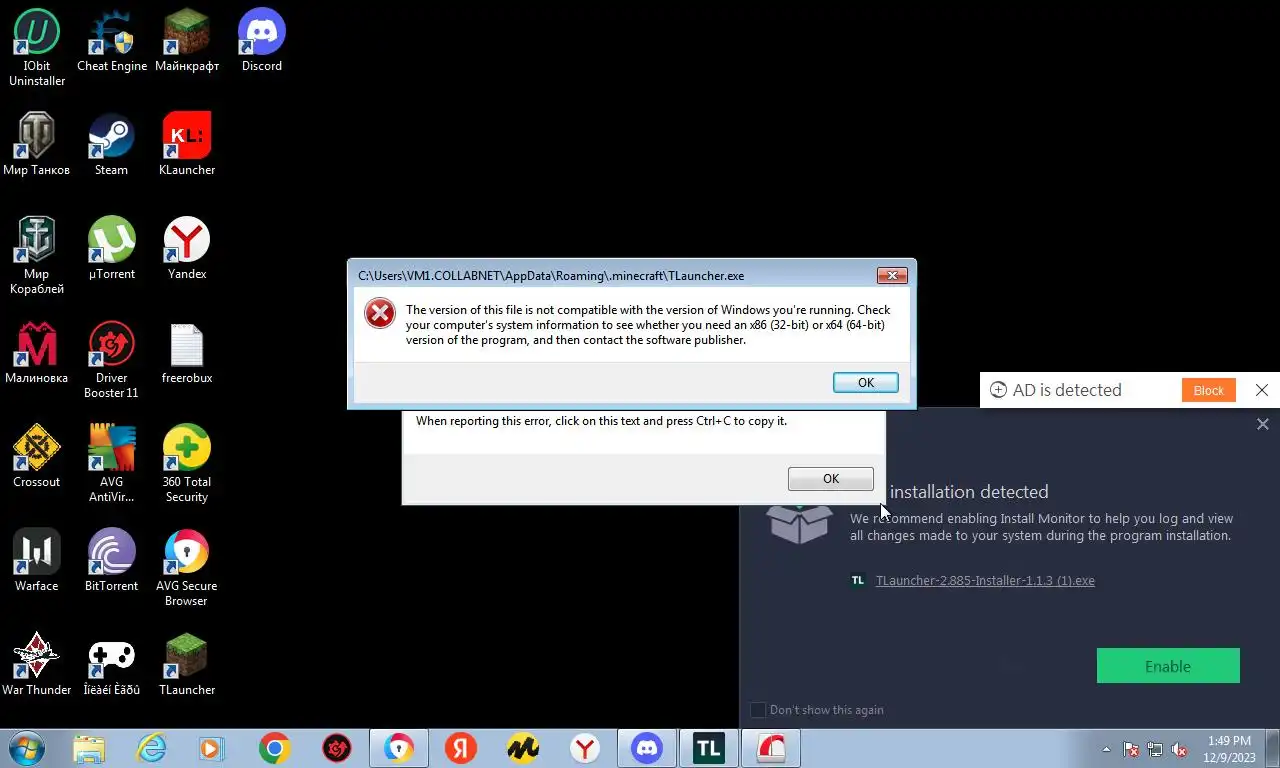Open the network tray icon

[x=1155, y=749]
